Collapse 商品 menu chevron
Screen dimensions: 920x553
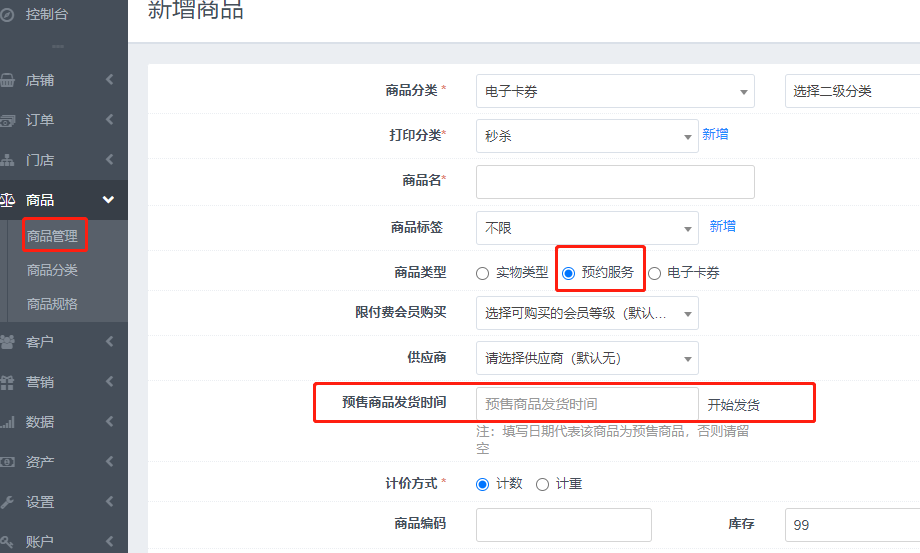click(x=109, y=199)
